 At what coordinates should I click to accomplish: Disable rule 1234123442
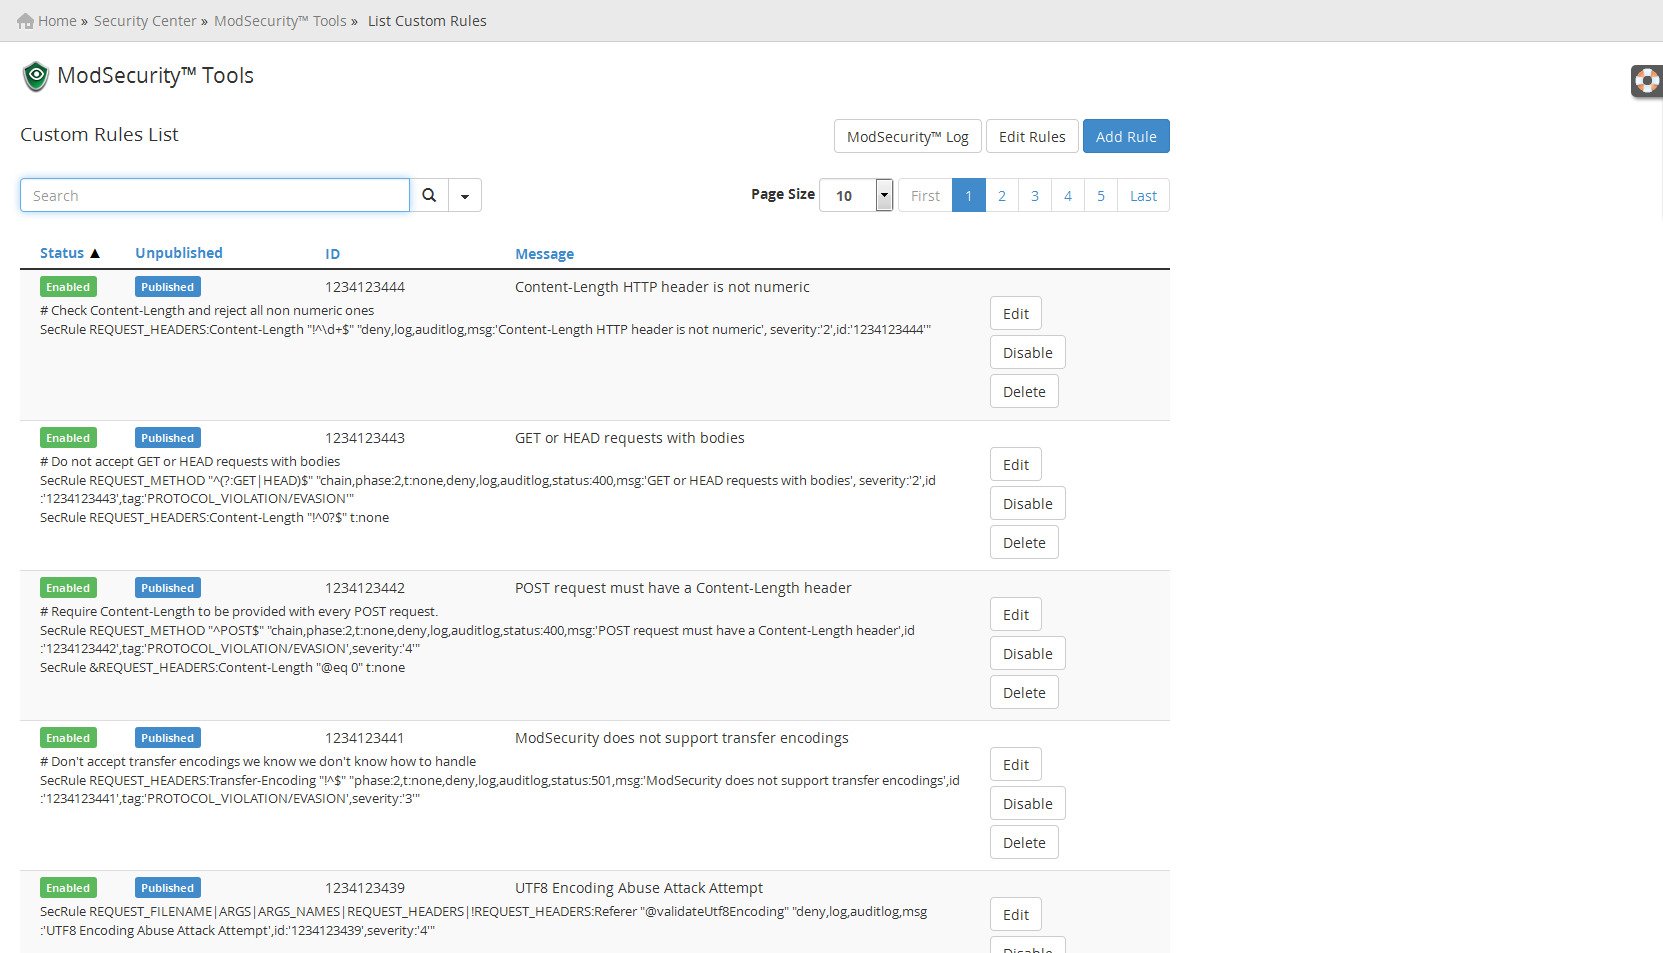pos(1028,653)
